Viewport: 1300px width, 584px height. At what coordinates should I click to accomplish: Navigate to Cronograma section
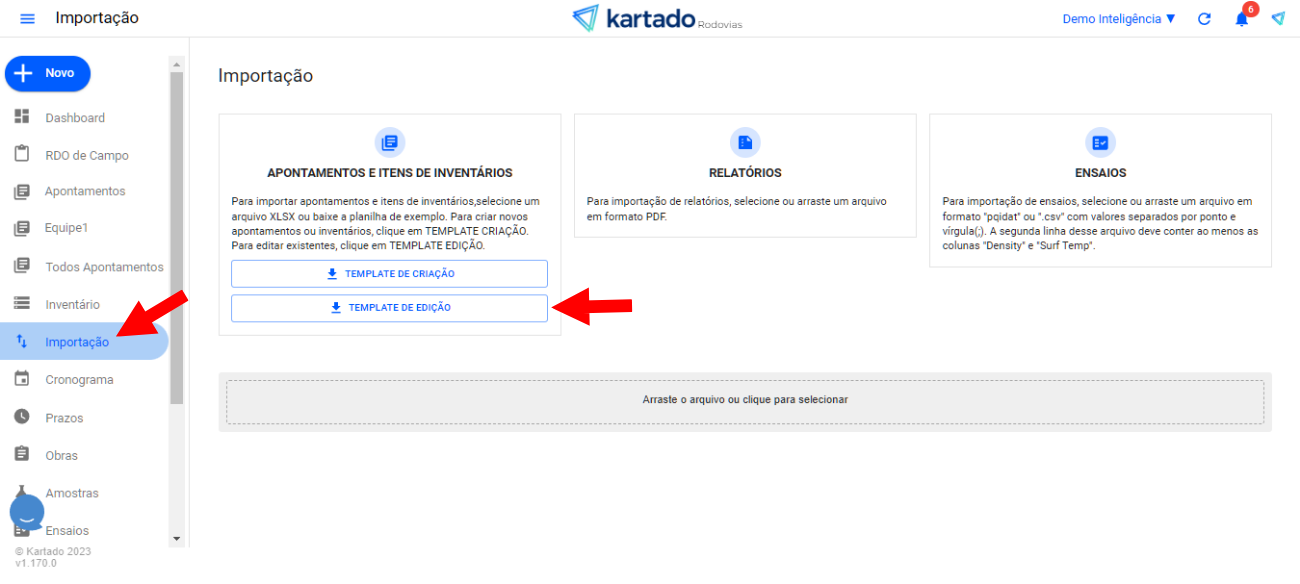[79, 380]
